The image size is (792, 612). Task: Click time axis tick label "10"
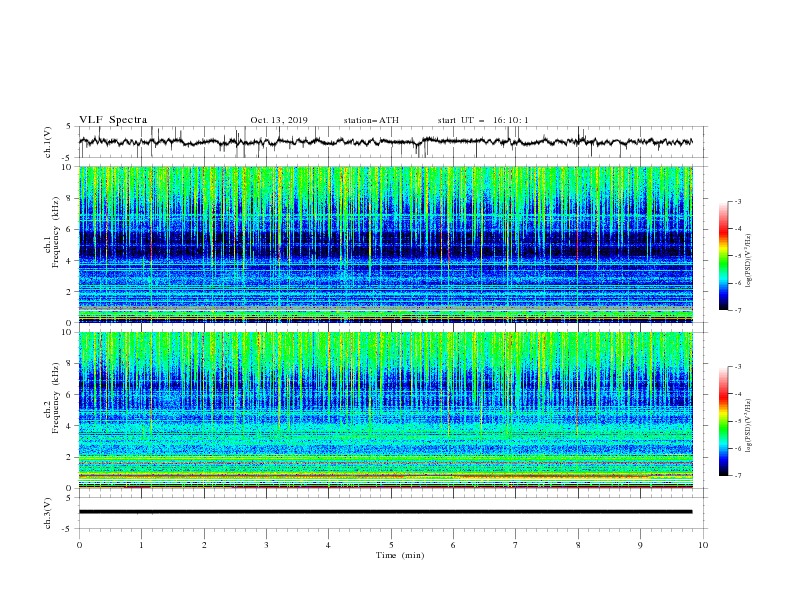(703, 545)
